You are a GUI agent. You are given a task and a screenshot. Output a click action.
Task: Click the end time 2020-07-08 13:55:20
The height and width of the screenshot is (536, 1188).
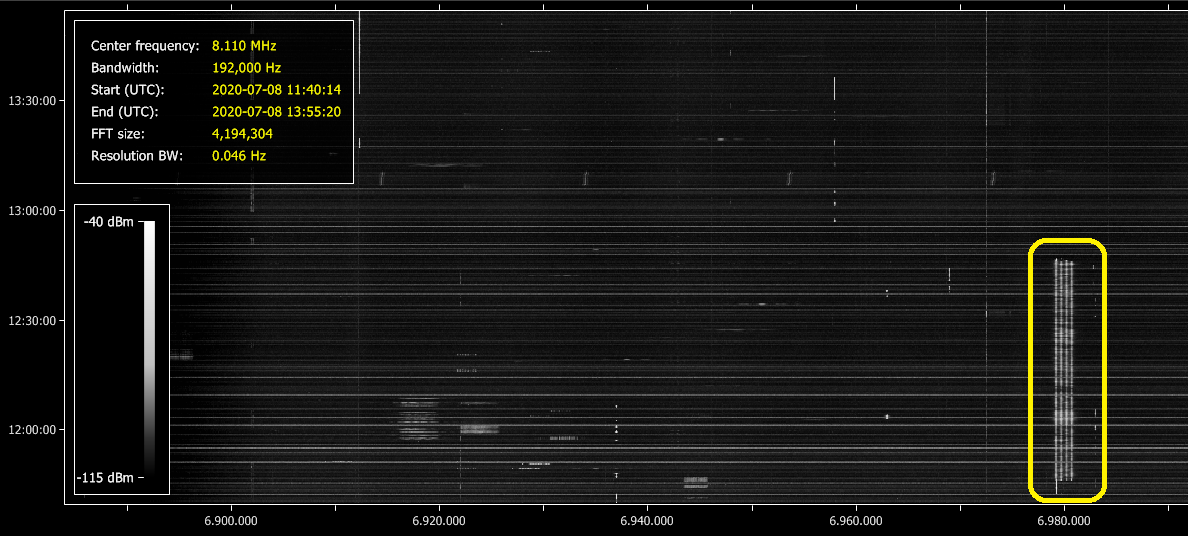tap(277, 111)
